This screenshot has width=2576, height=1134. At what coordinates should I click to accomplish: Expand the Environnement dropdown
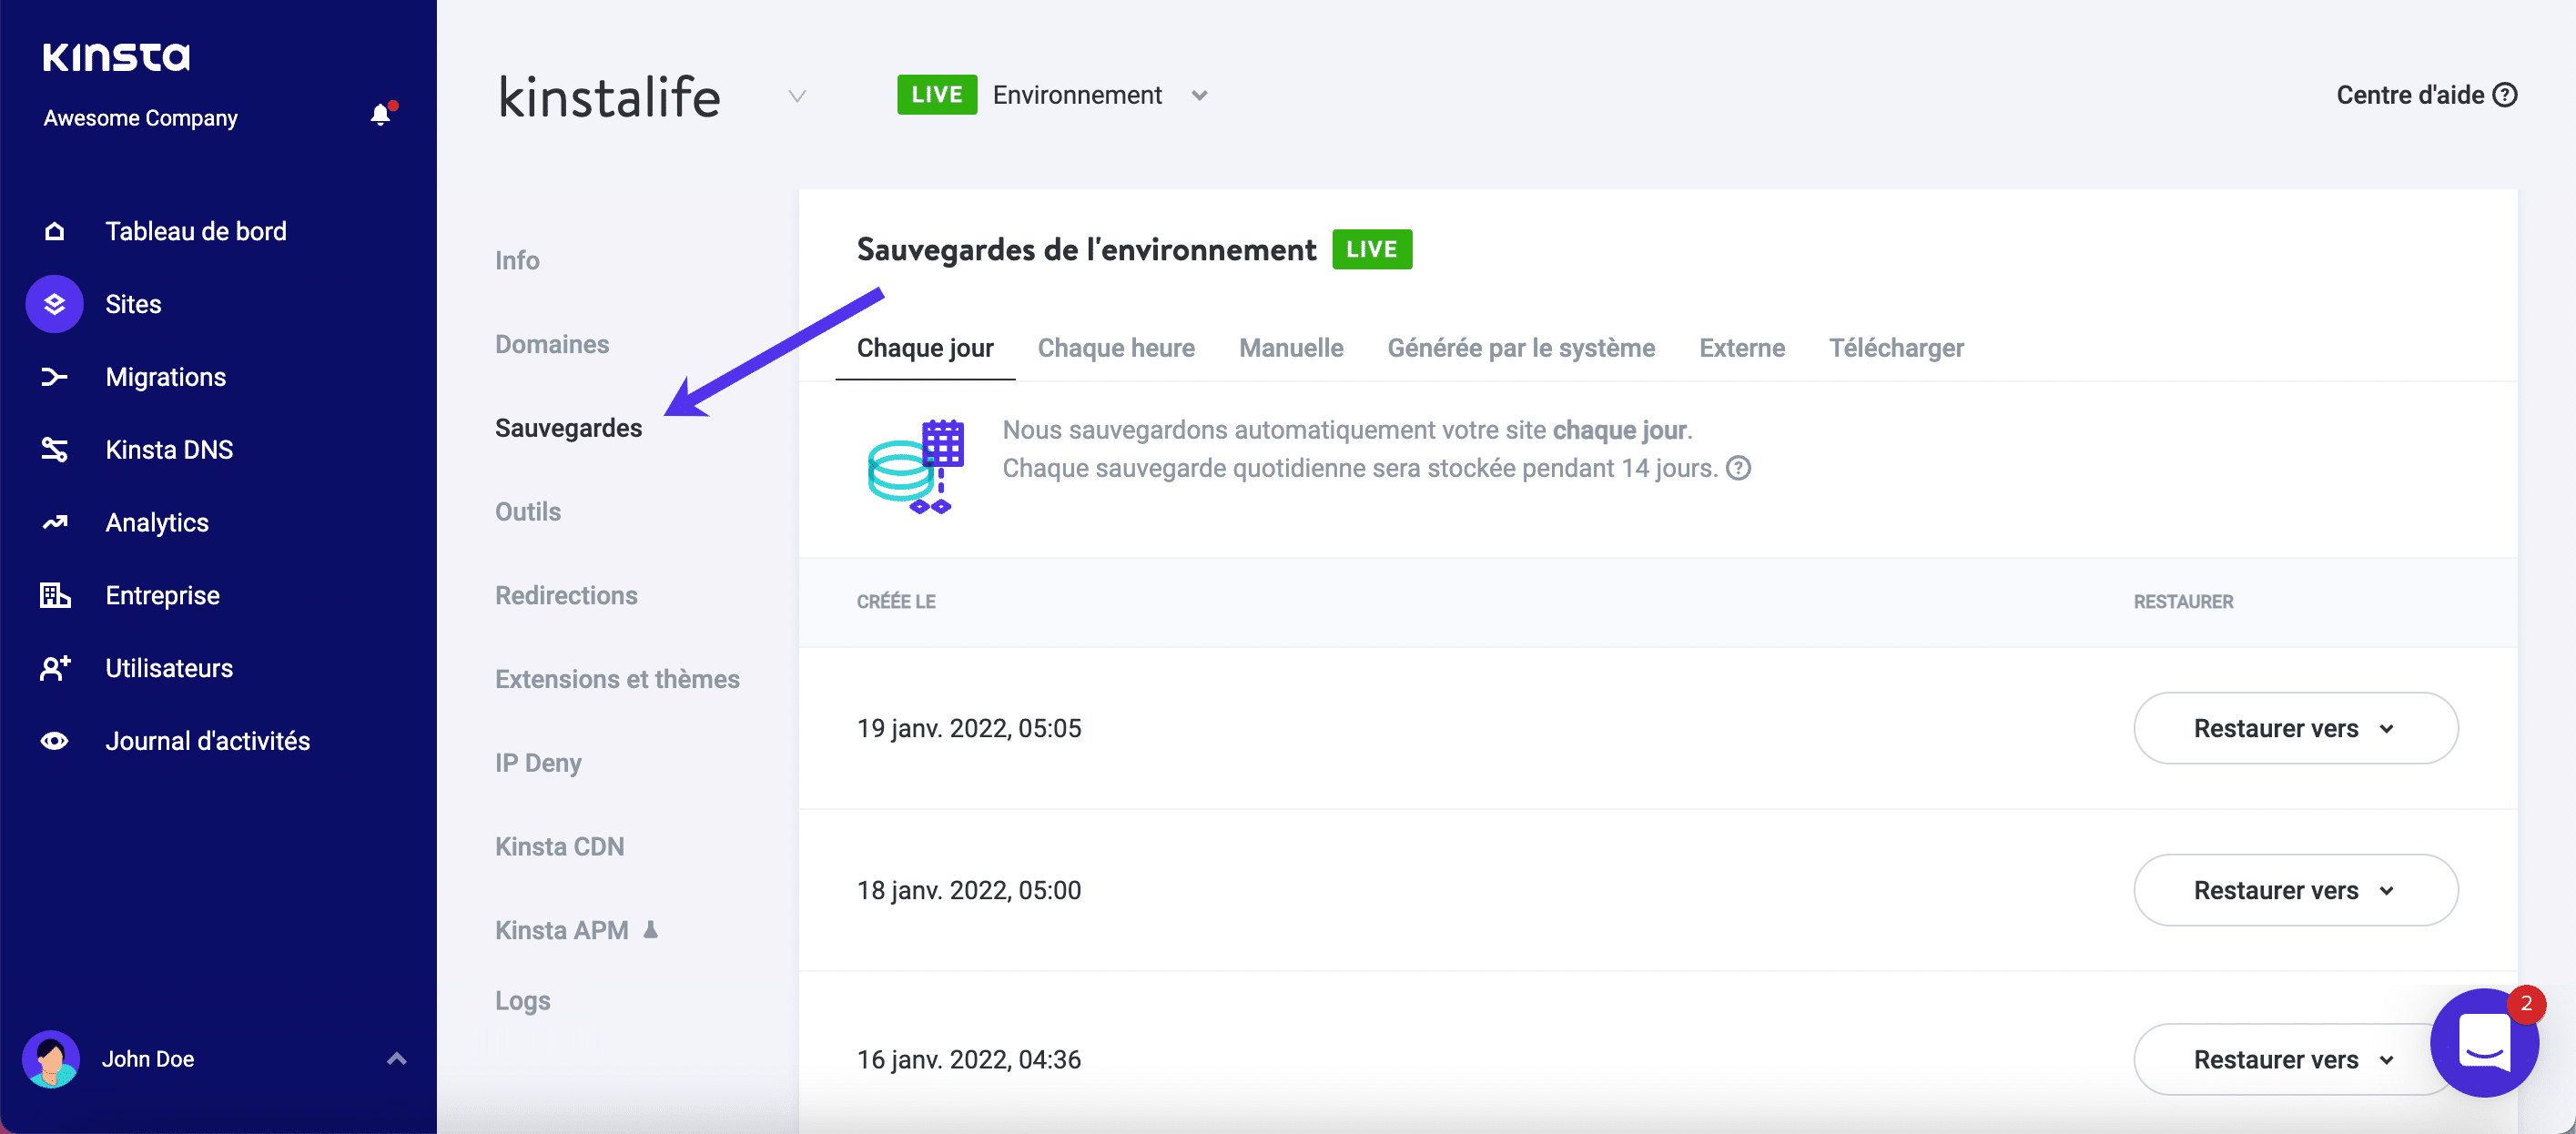(1200, 95)
